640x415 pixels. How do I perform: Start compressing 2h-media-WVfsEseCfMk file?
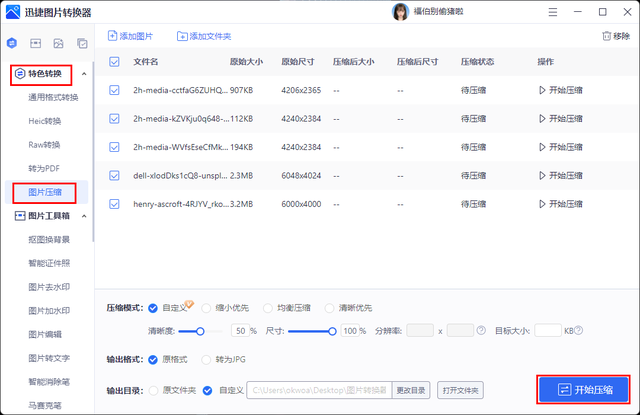[x=560, y=147]
